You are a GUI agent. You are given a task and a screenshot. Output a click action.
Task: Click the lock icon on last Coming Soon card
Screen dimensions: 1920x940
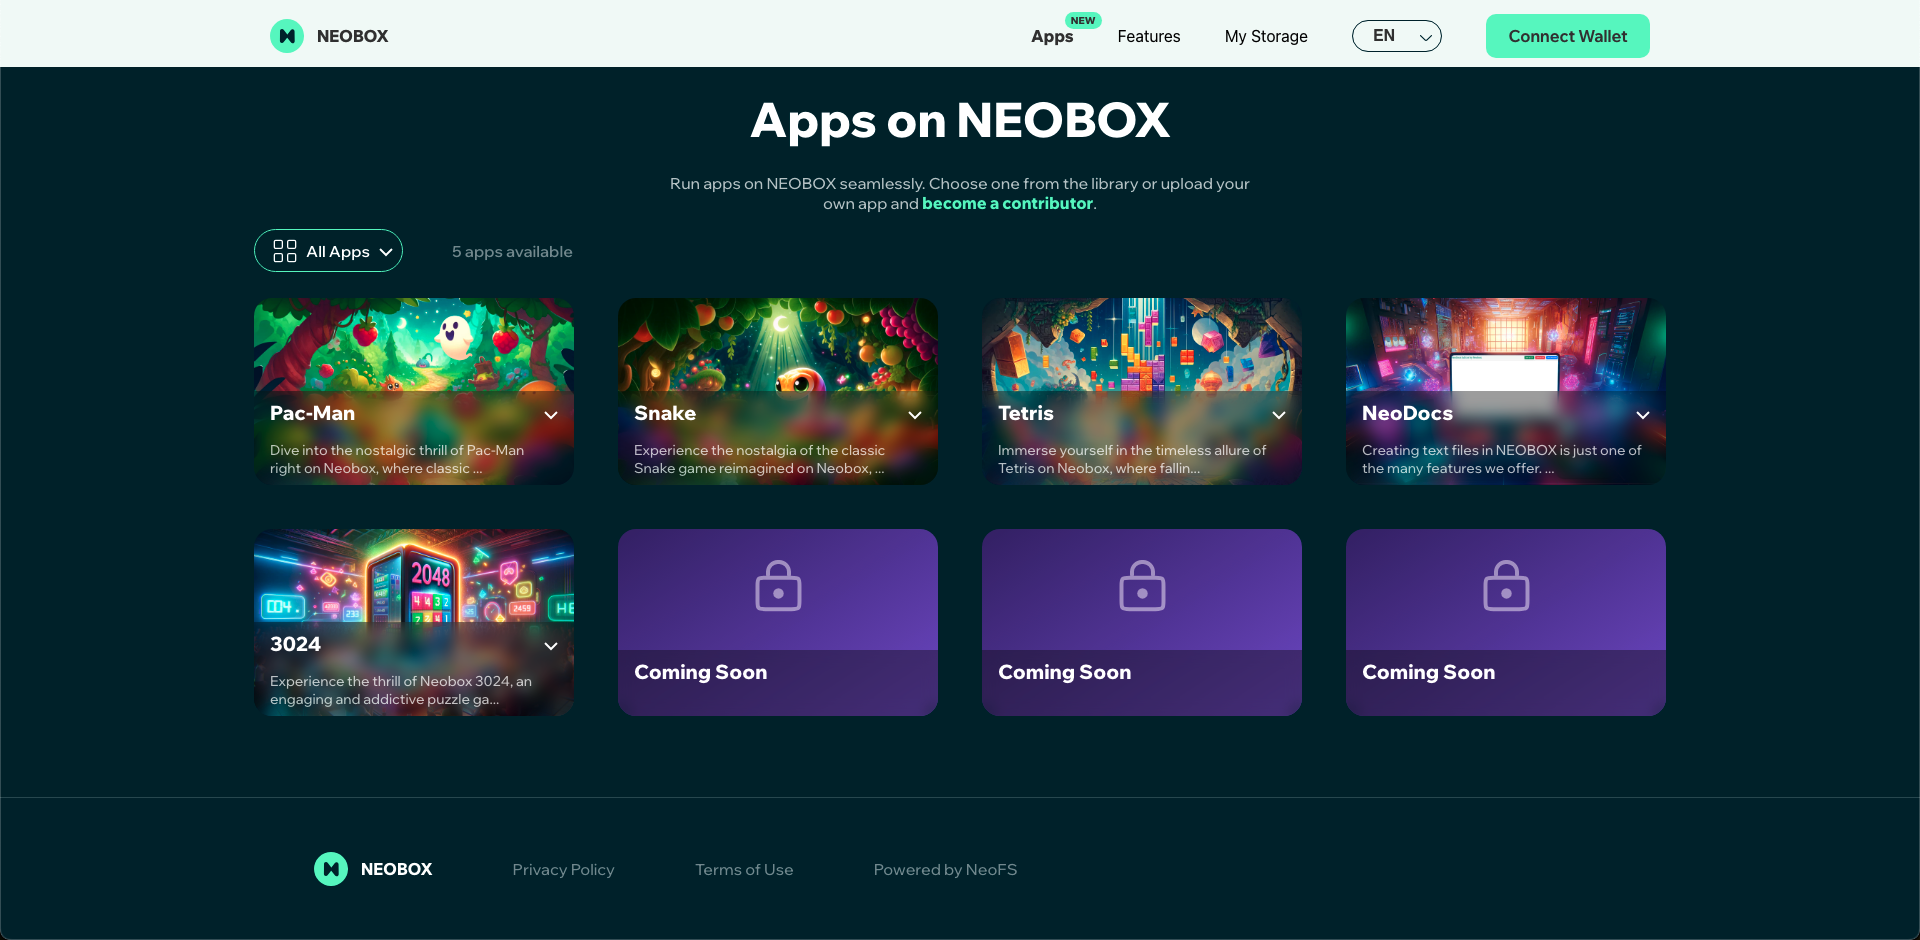[x=1506, y=586]
